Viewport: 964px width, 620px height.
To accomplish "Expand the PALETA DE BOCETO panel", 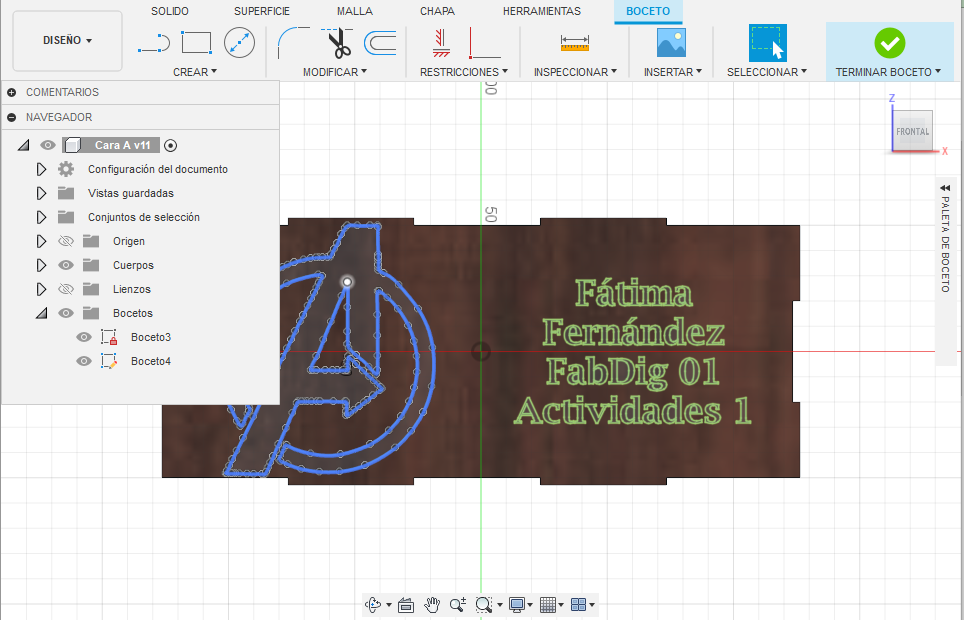I will [x=945, y=188].
